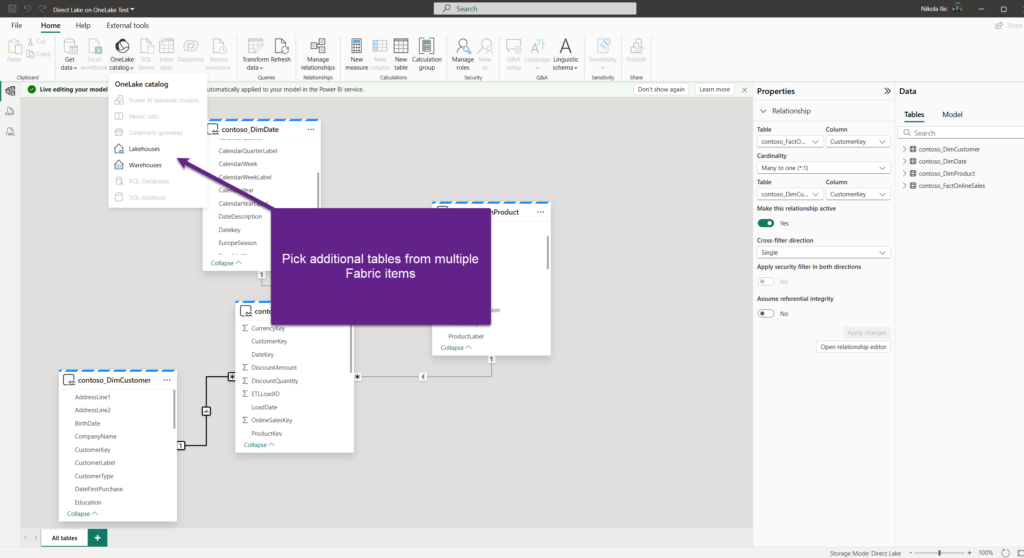This screenshot has width=1024, height=558.
Task: Add a new layout tab with the plus button
Action: click(97, 538)
